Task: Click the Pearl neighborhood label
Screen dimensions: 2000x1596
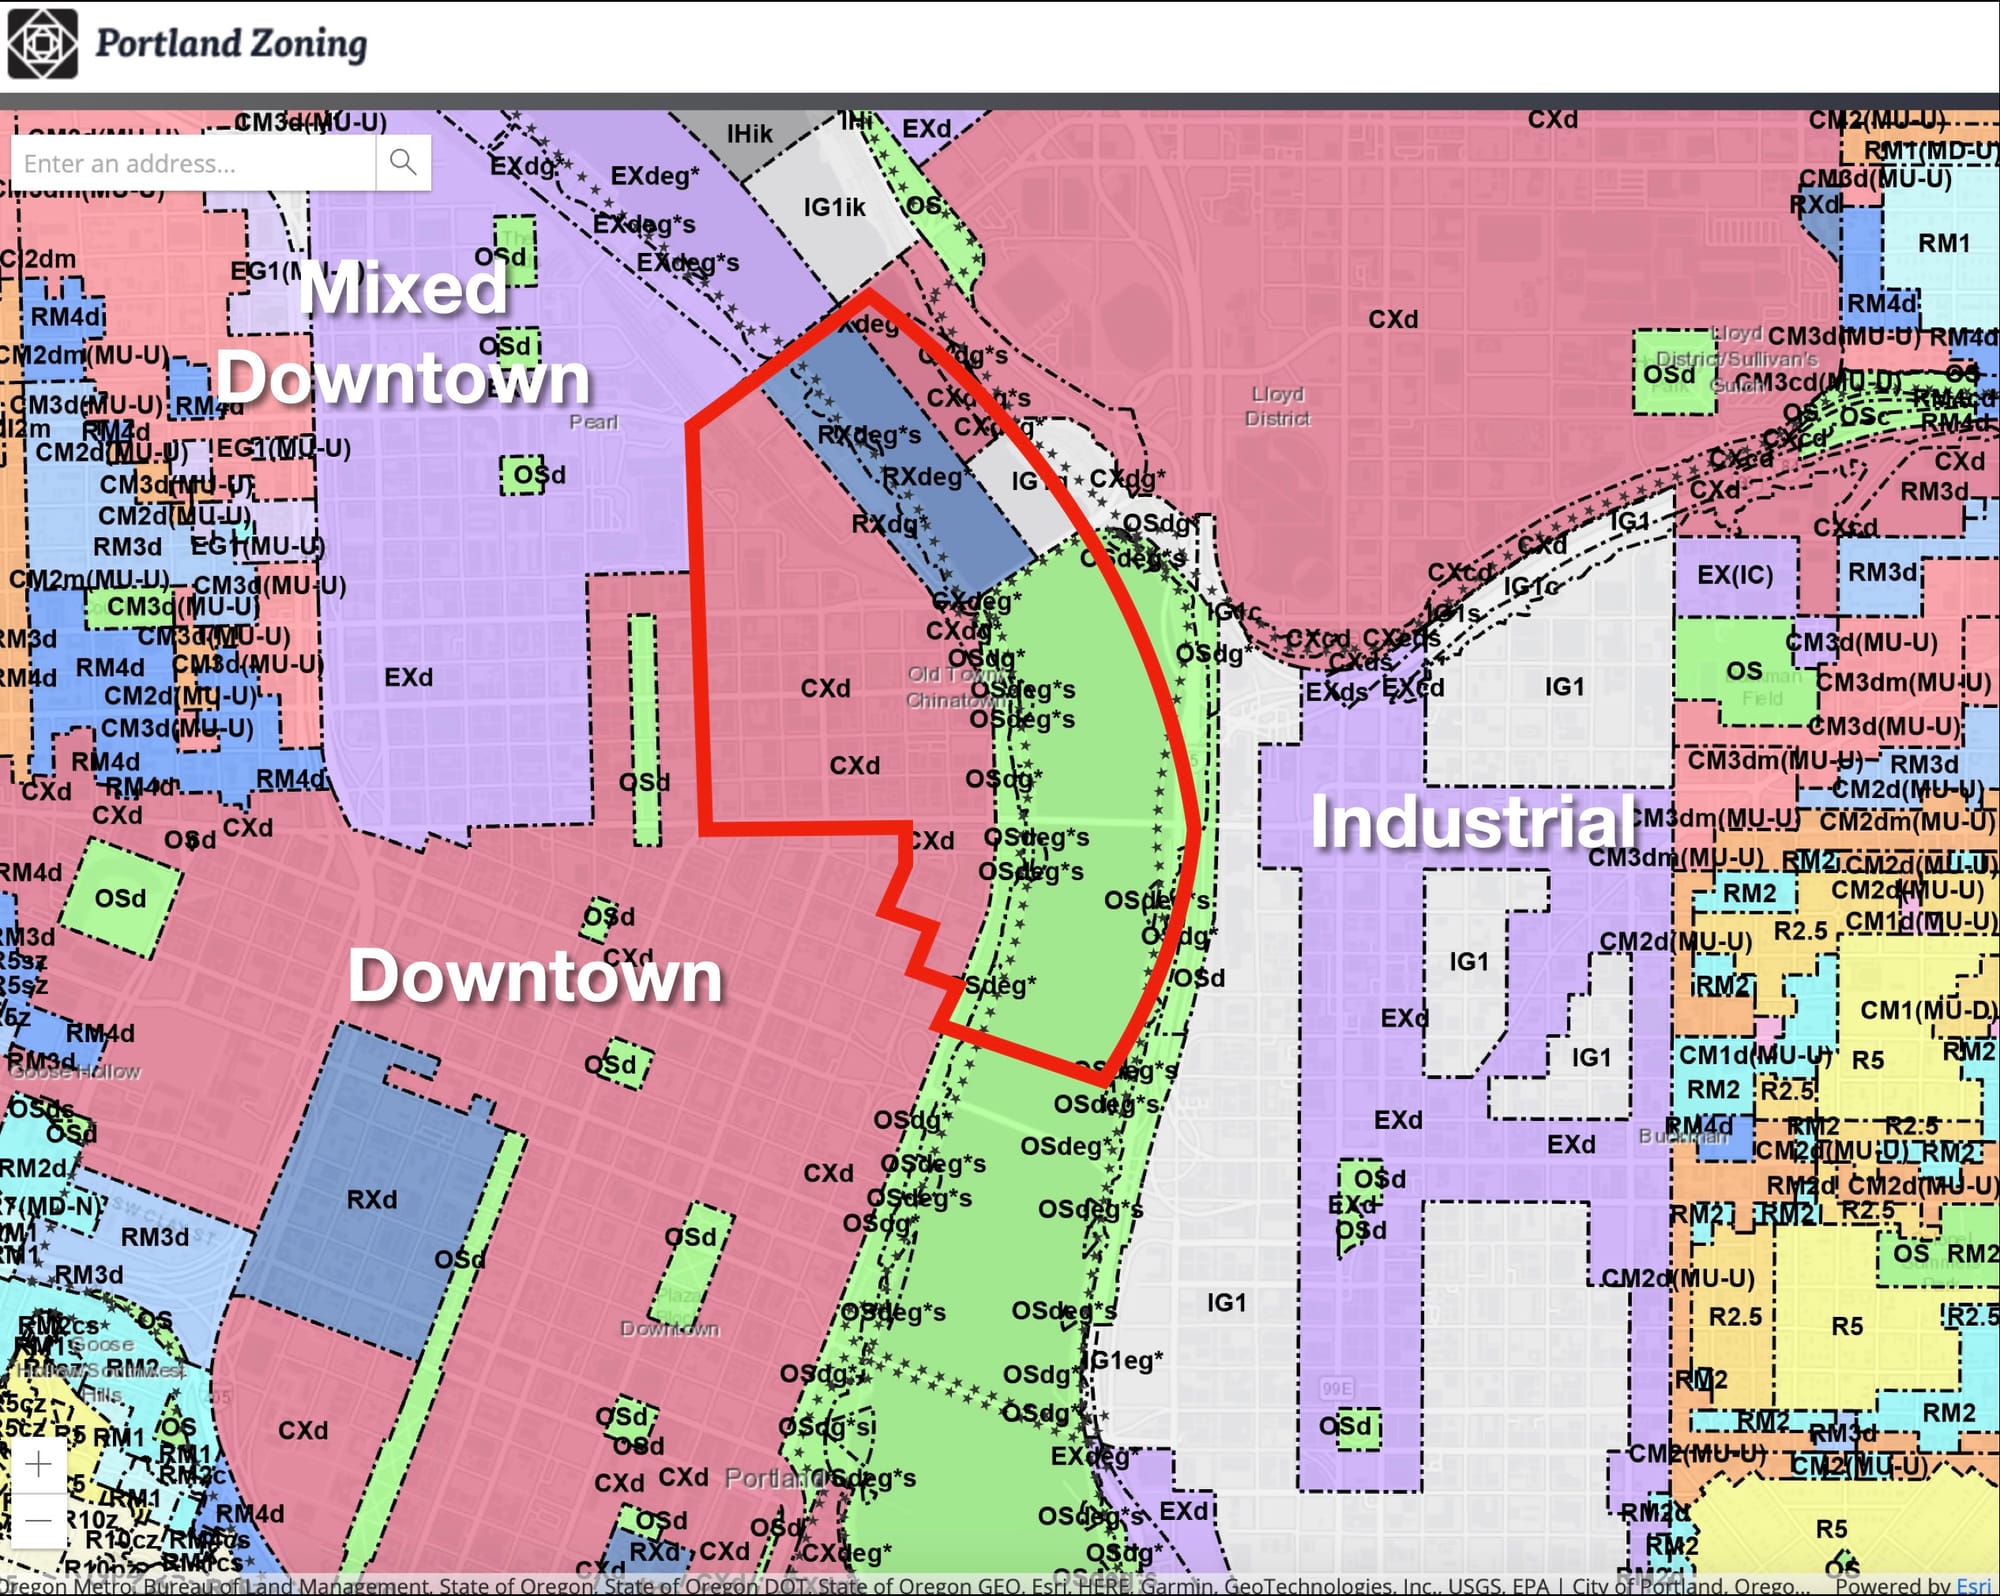Action: coord(593,422)
